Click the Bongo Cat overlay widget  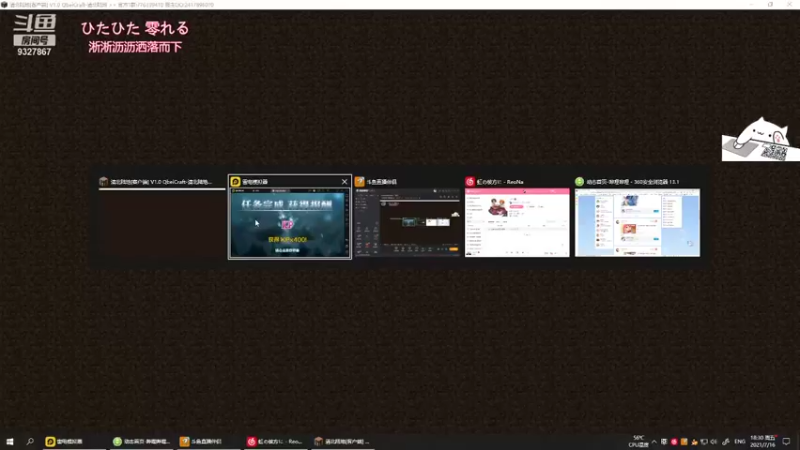pyautogui.click(x=761, y=139)
